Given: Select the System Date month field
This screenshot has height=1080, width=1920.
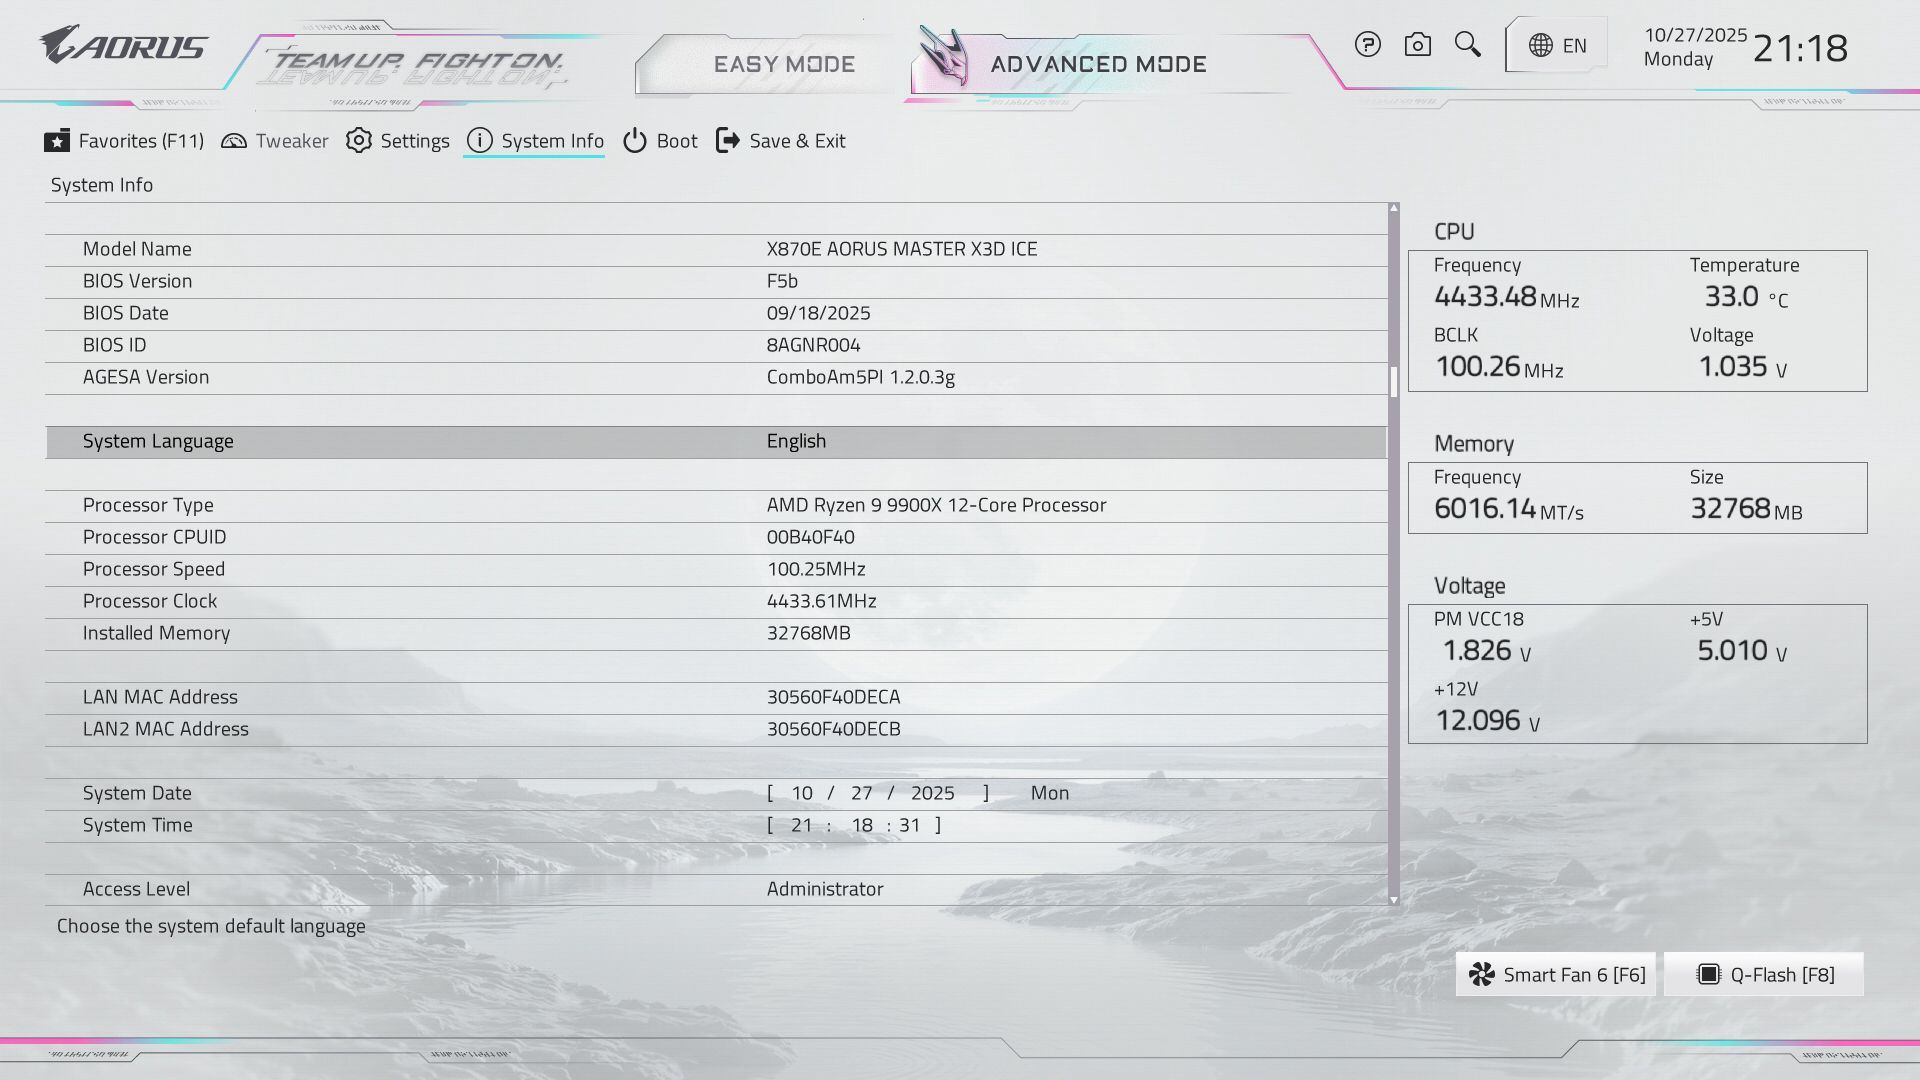Looking at the screenshot, I should coord(802,793).
